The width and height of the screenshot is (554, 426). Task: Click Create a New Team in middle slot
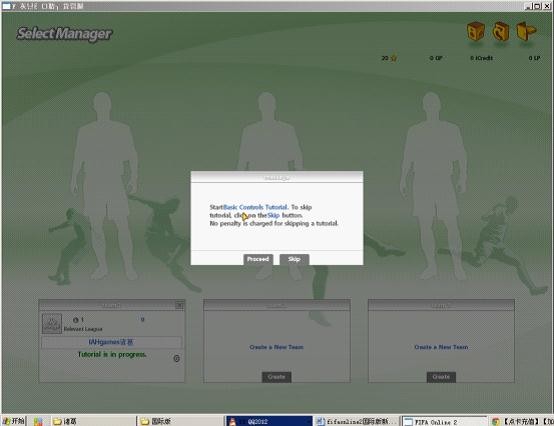click(x=276, y=347)
